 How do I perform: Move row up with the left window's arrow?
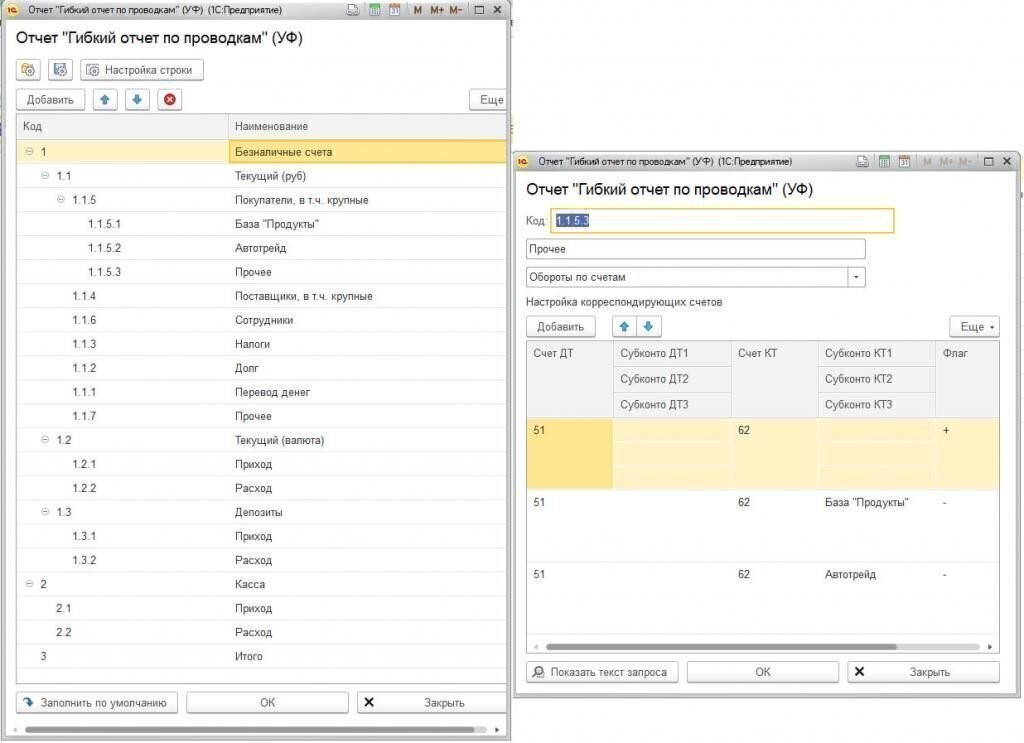point(105,100)
